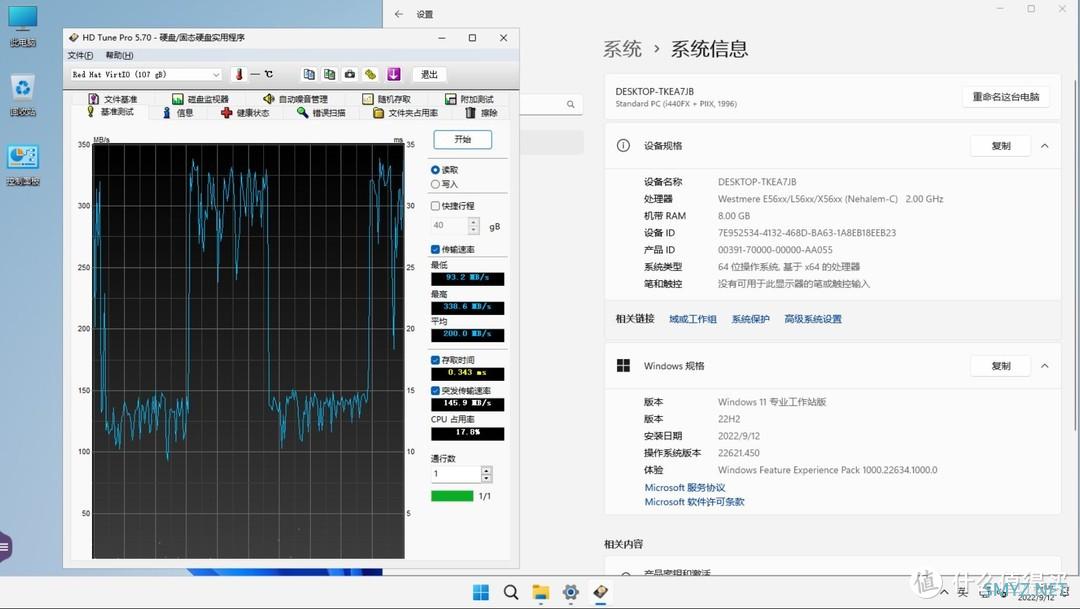Click the camera save screenshot icon
This screenshot has height=609, width=1080.
[x=350, y=74]
